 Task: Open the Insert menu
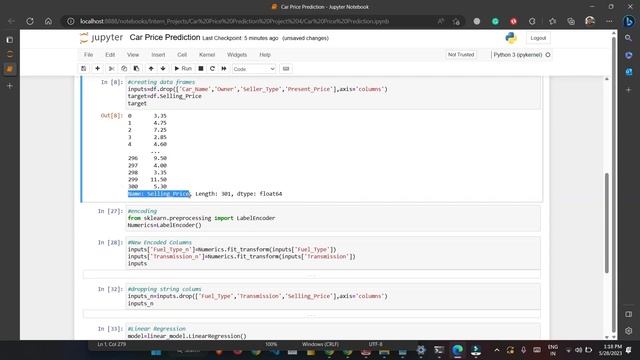[x=158, y=55]
